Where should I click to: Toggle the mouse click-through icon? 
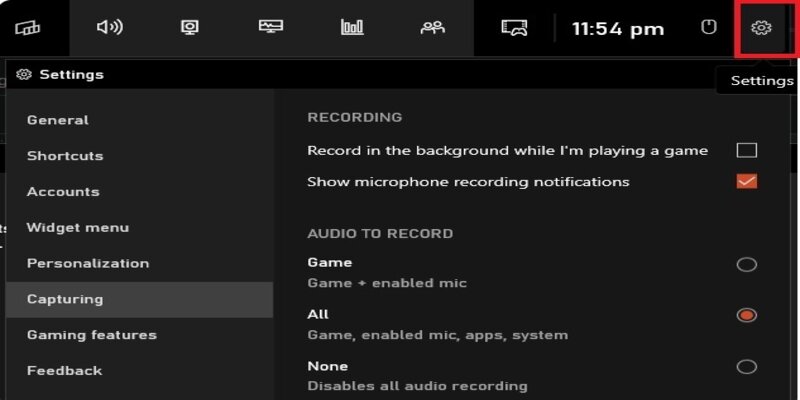coord(708,27)
